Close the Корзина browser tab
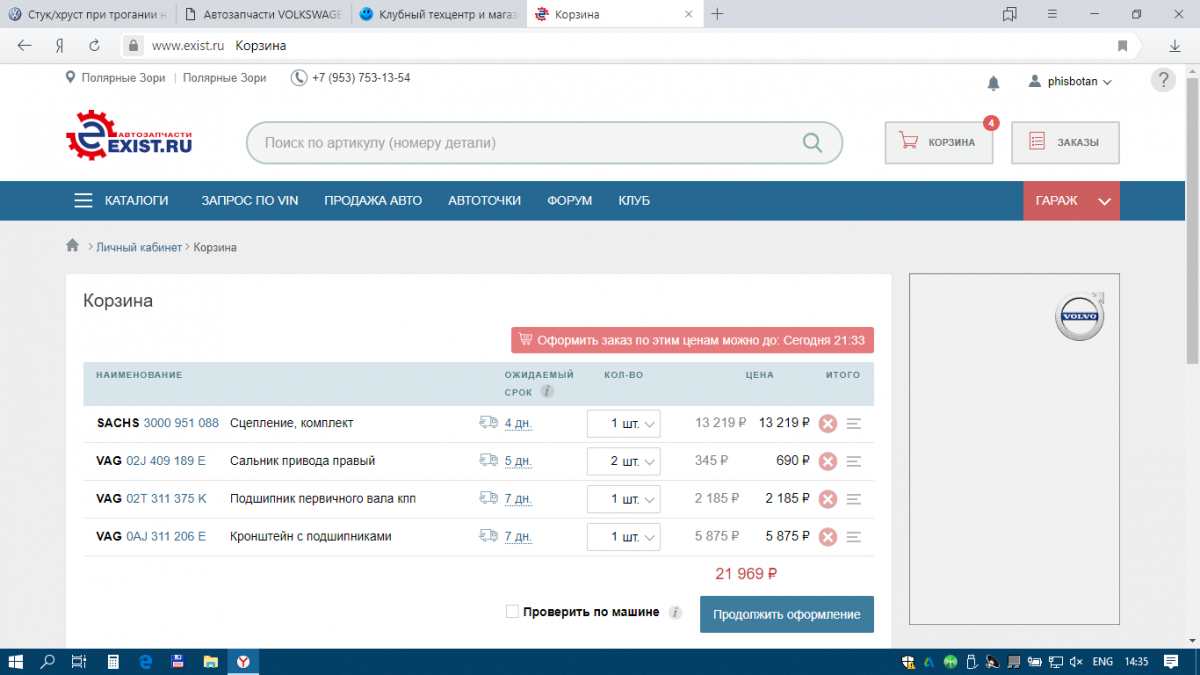1200x675 pixels. point(688,14)
